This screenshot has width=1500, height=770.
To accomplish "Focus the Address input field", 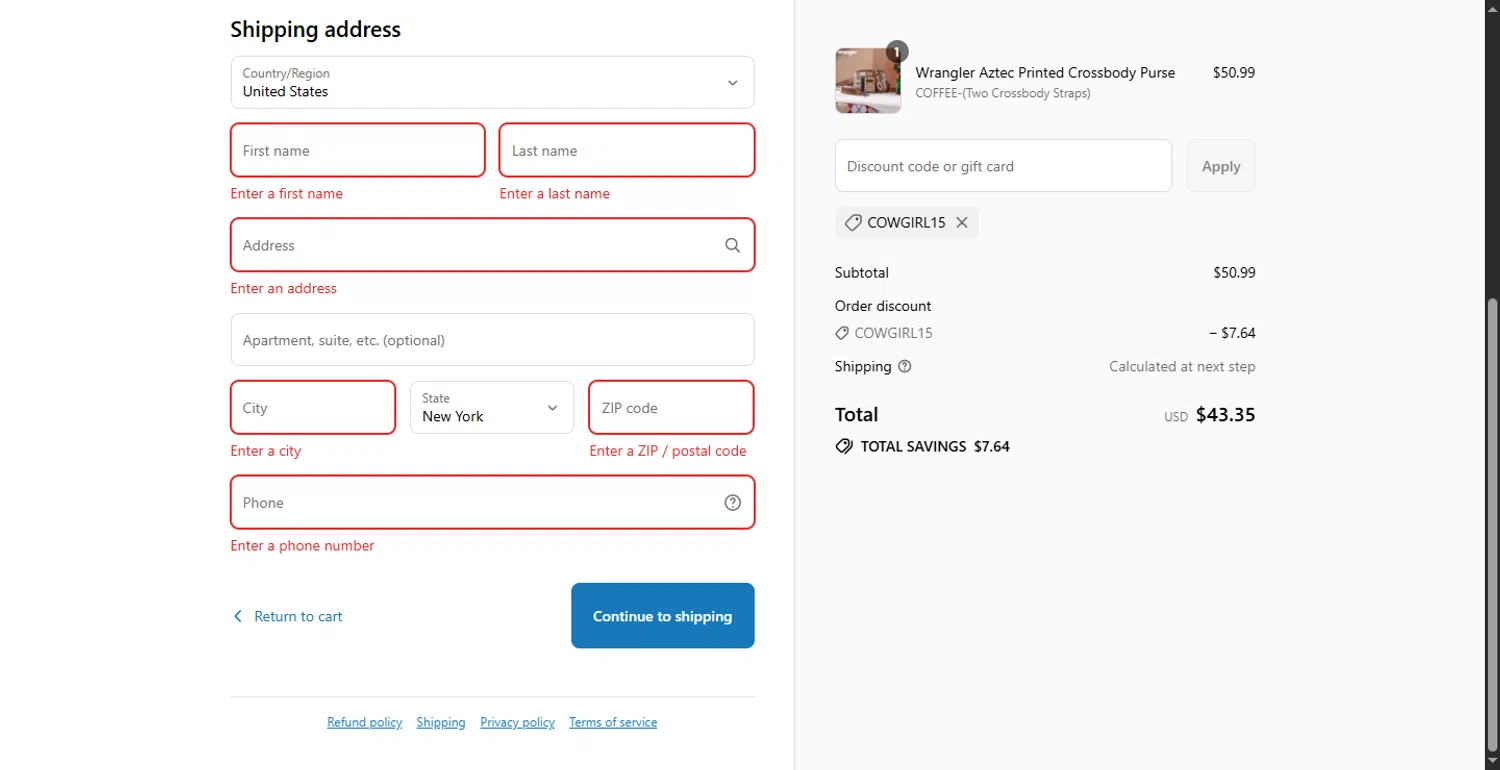I will point(492,245).
